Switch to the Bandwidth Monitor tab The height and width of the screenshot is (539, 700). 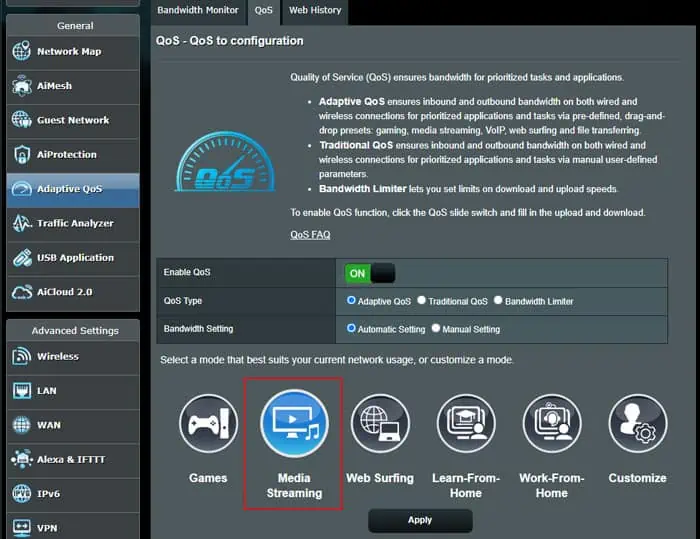[x=198, y=10]
